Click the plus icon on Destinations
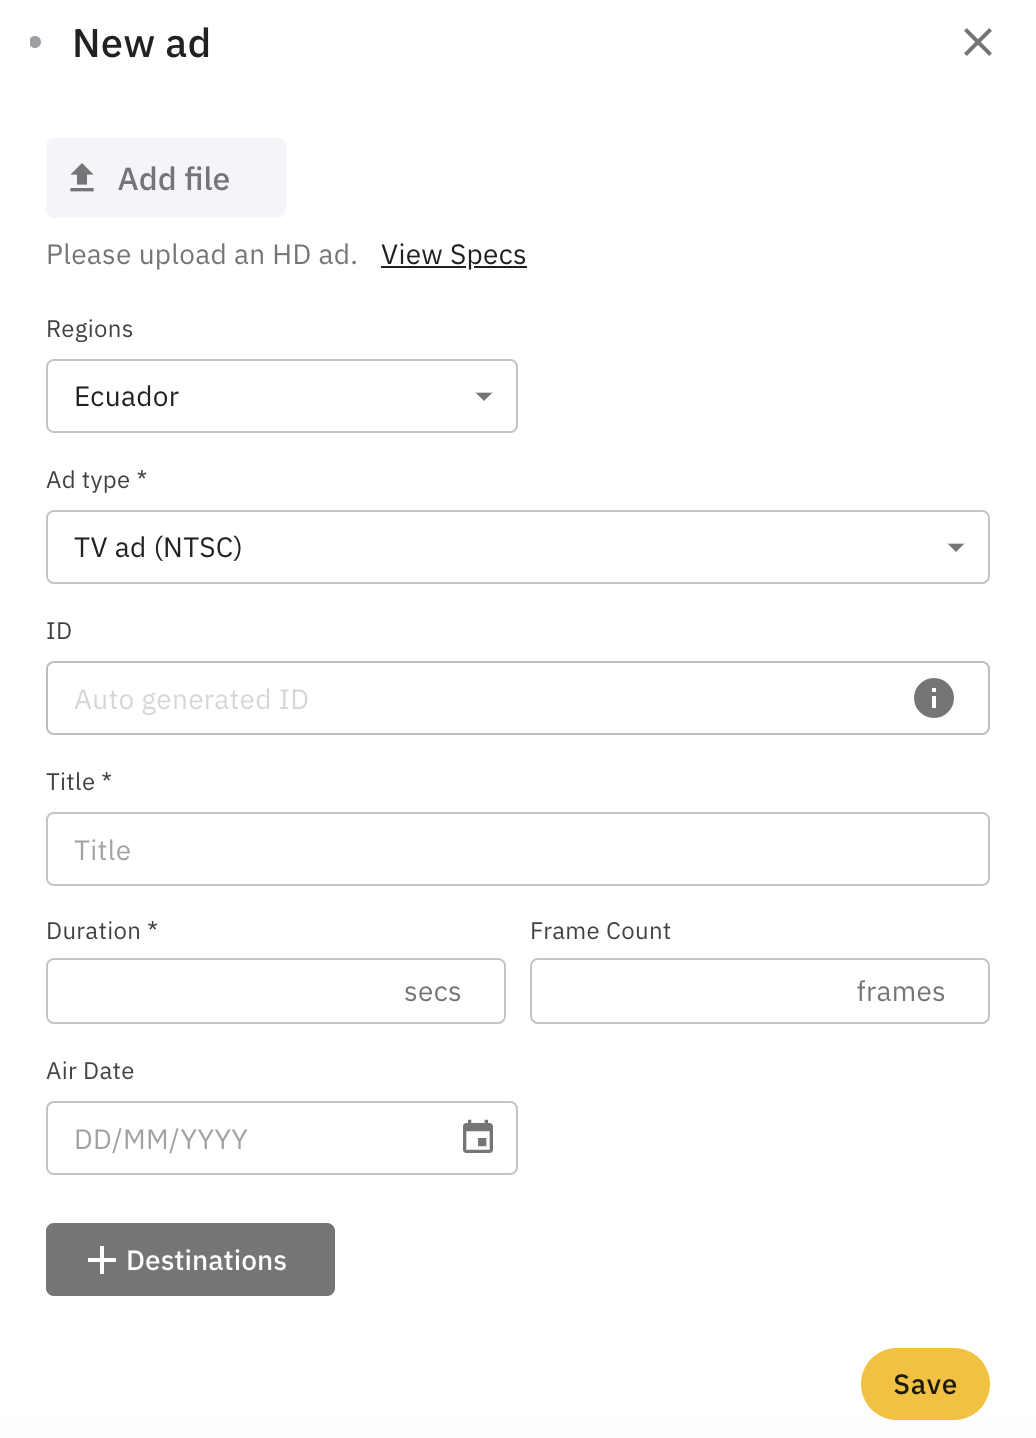The image size is (1036, 1438). point(102,1260)
